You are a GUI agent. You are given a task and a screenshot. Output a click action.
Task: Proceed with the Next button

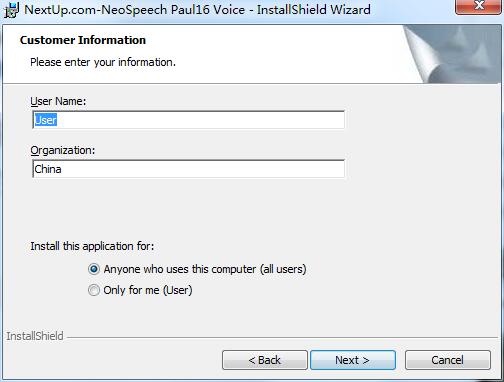[353, 360]
